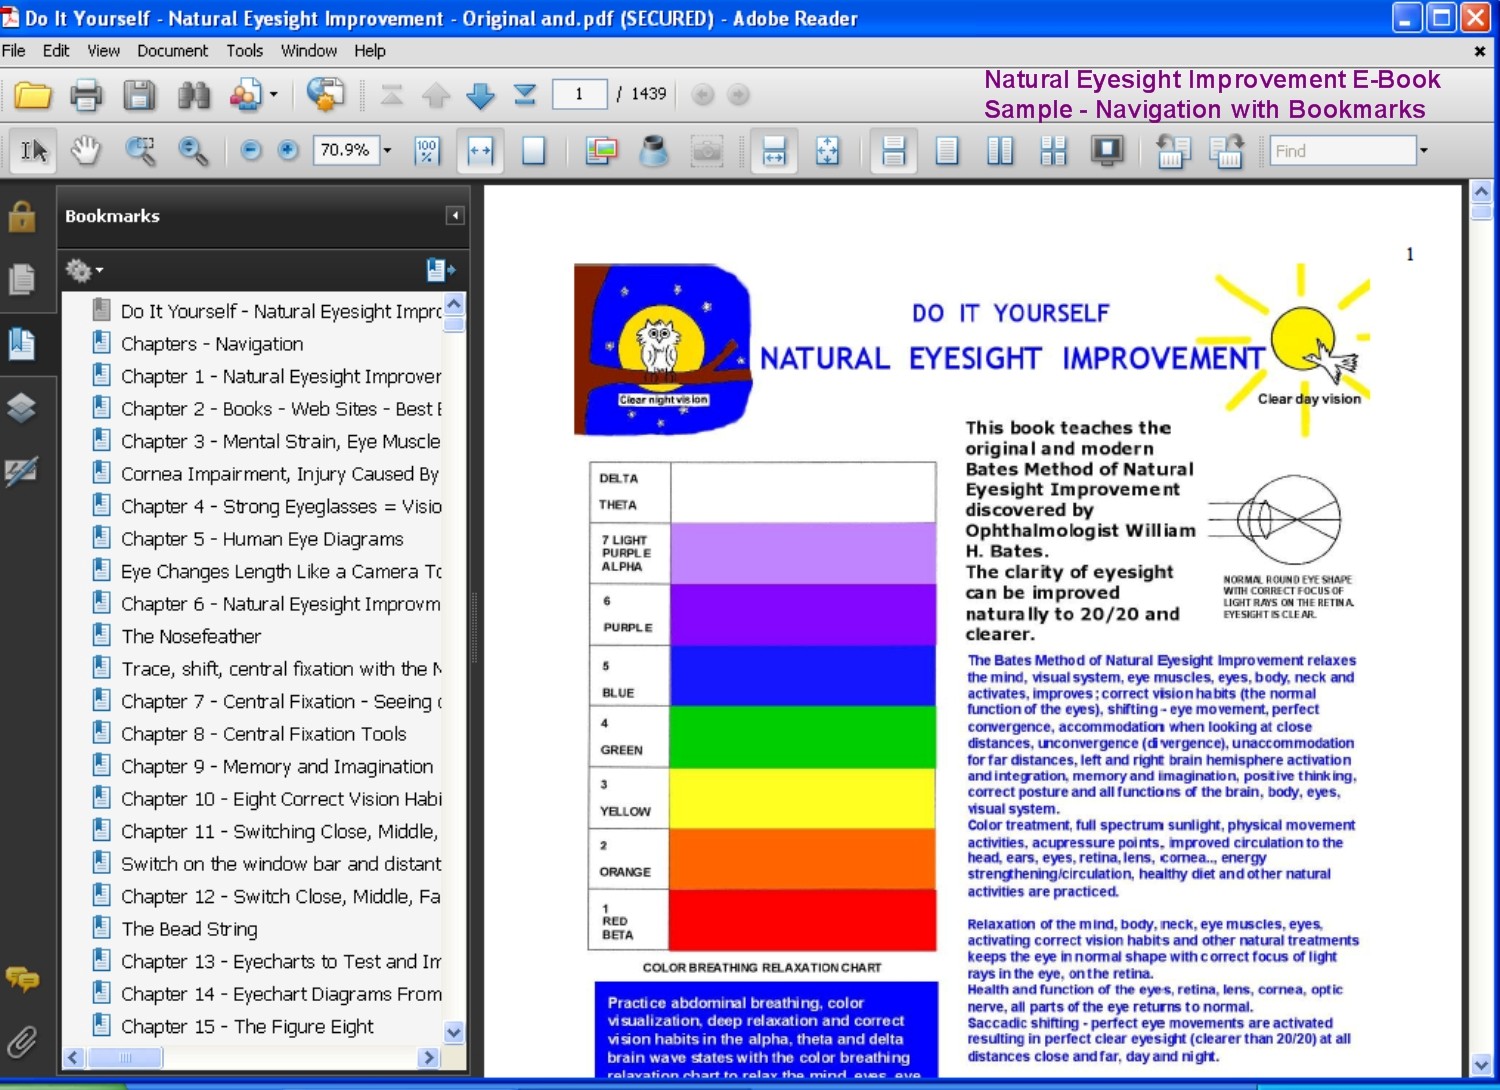Switch to single page view
The image size is (1500, 1090).
click(x=947, y=151)
